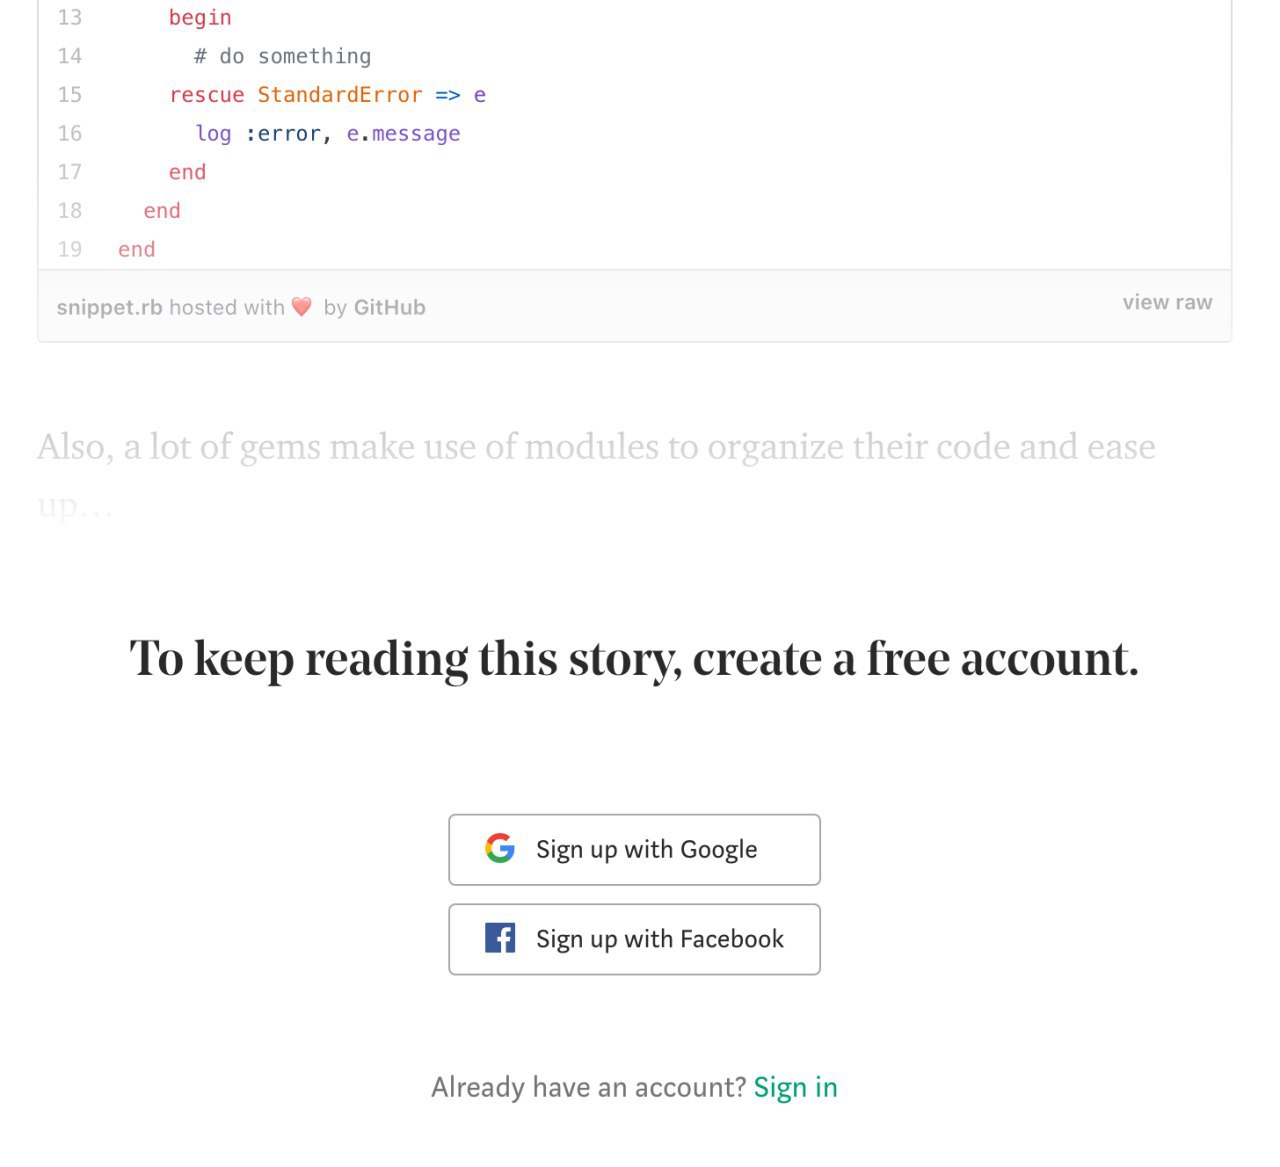Open the snippet.rb file link
This screenshot has height=1167, width=1280.
coord(109,307)
